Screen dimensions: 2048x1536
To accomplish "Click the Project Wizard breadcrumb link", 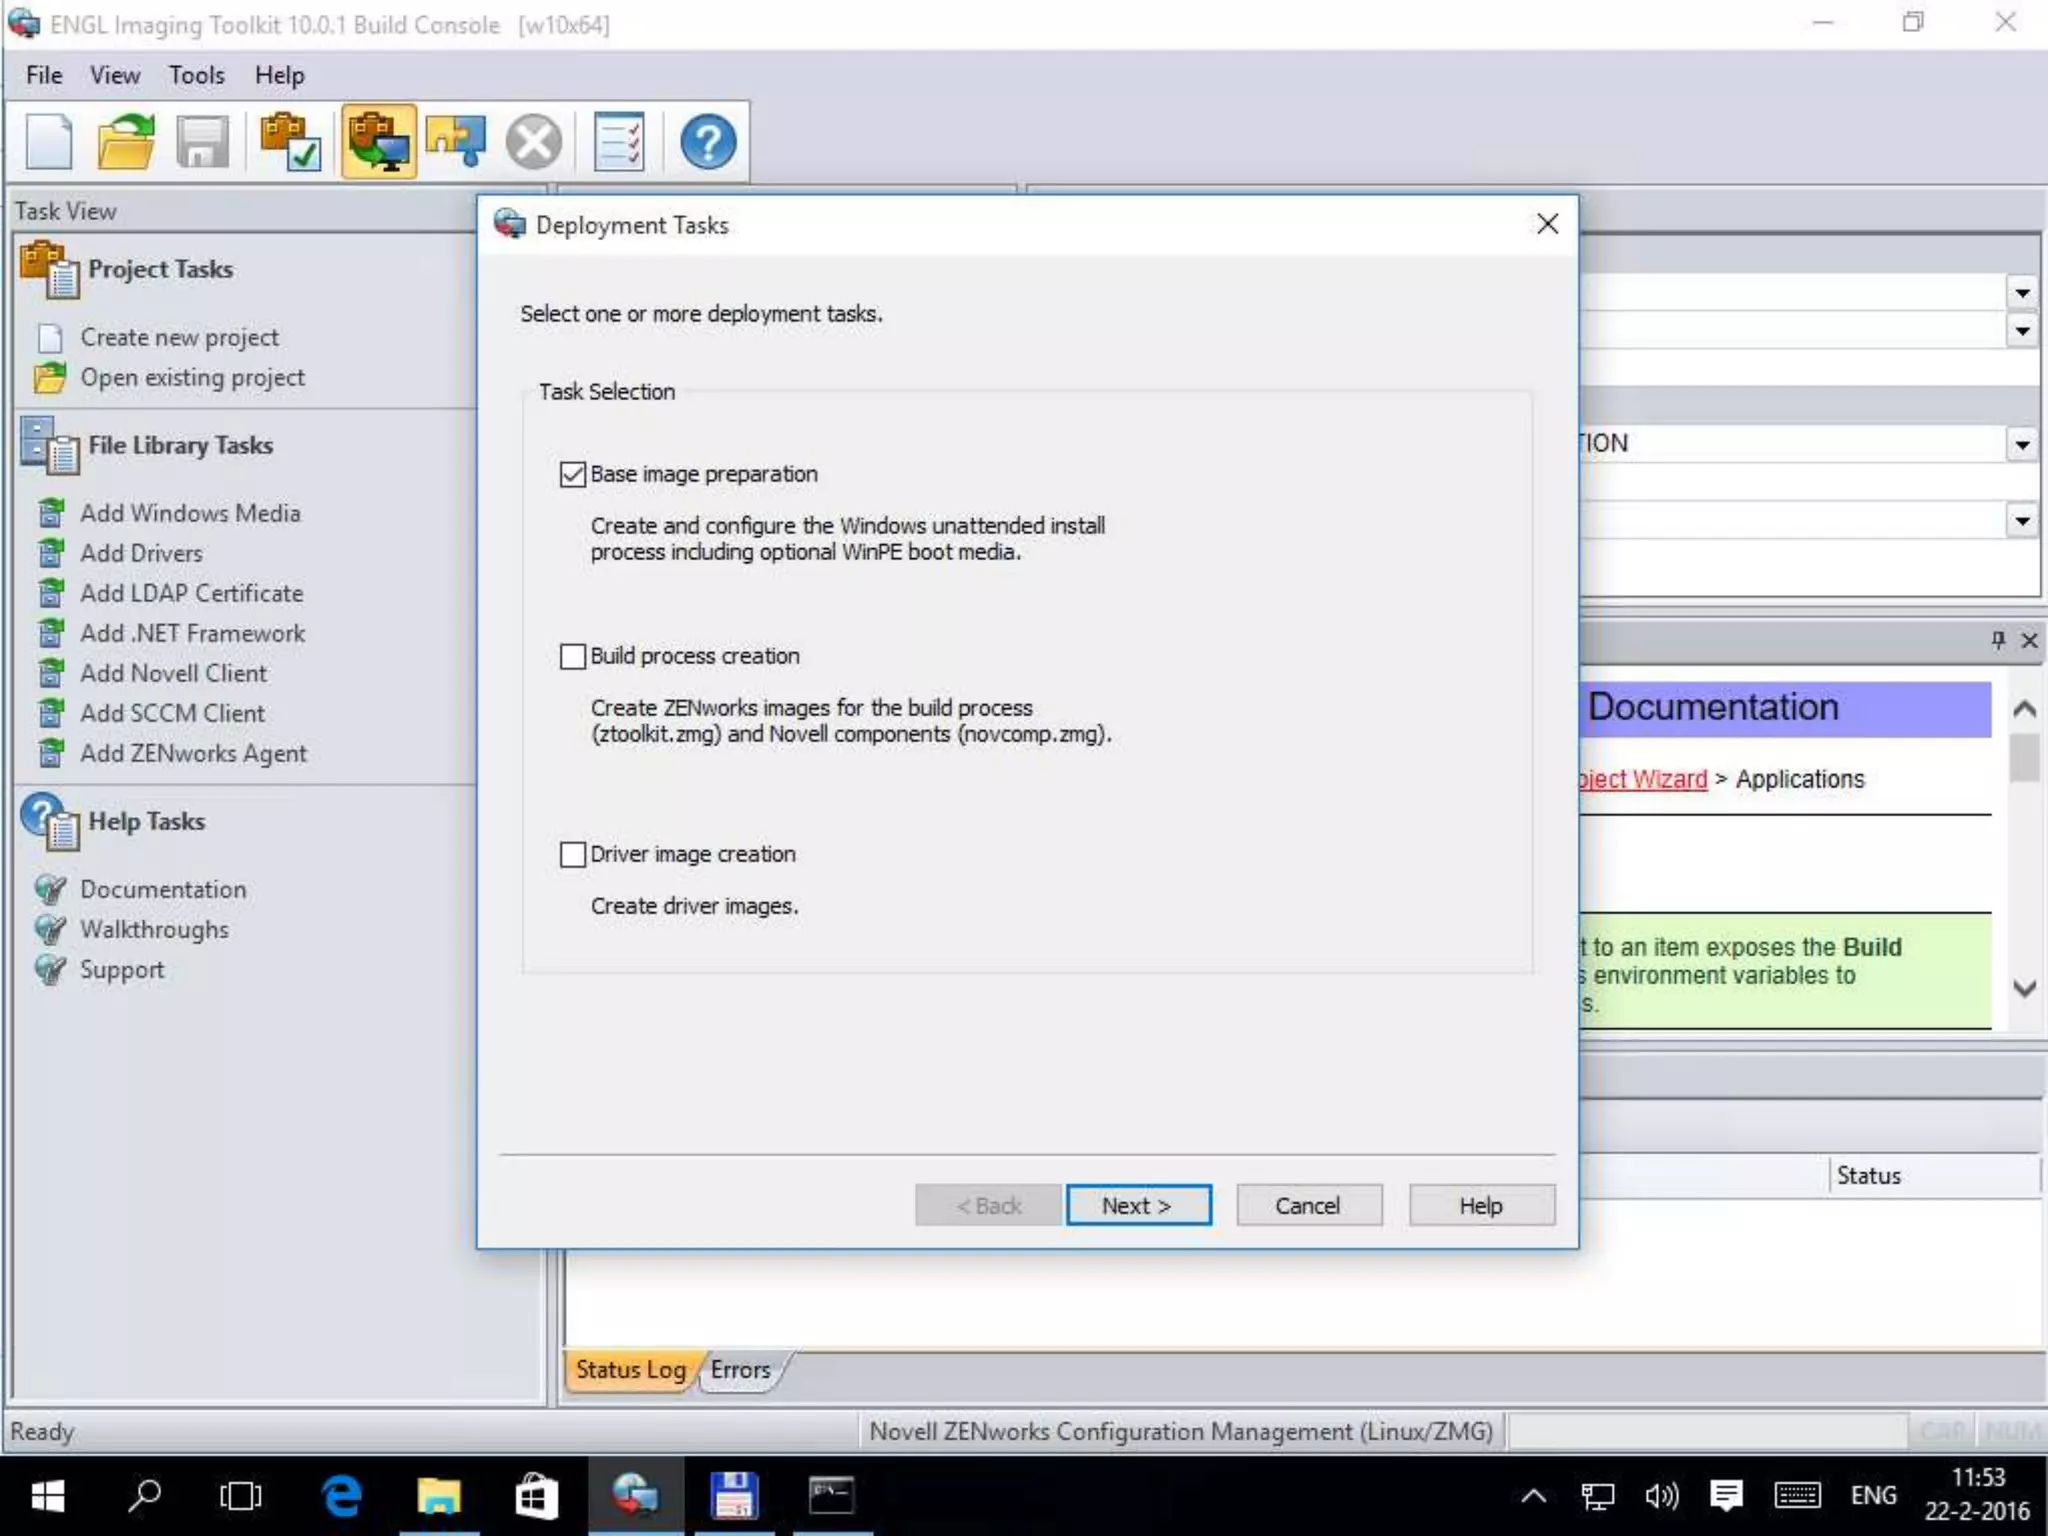I will point(1644,779).
